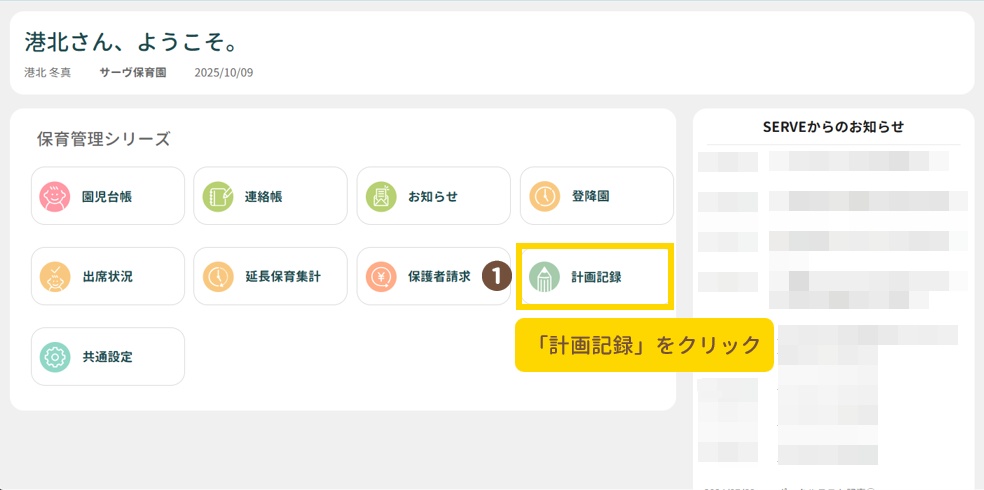Click the green envelope icon for お知らせ
The width and height of the screenshot is (984, 490).
381,196
